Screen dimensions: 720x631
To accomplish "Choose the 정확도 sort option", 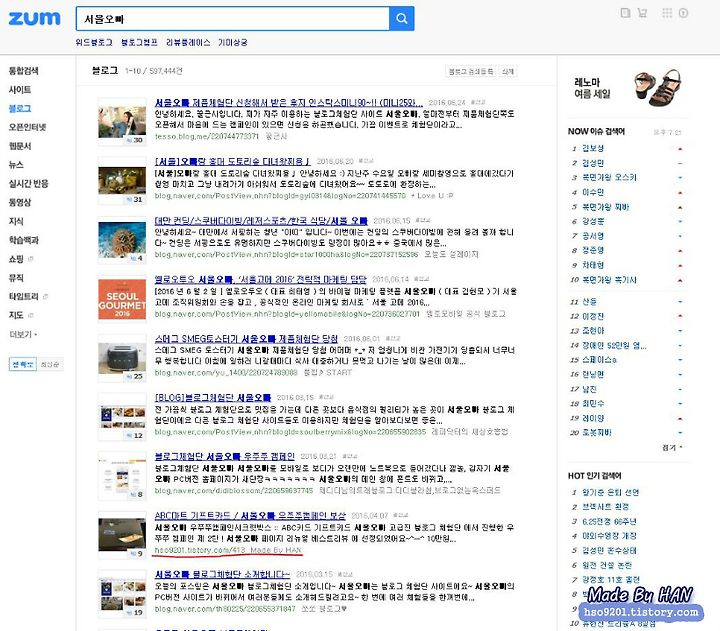I will [22, 365].
